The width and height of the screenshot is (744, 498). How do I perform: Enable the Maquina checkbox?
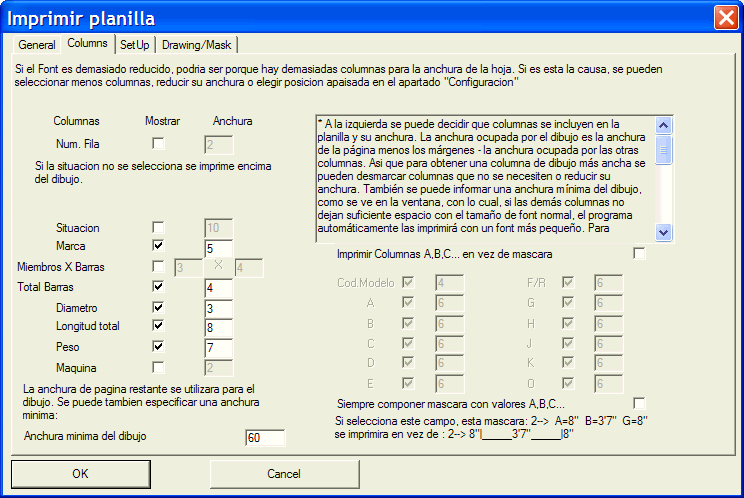click(x=158, y=367)
